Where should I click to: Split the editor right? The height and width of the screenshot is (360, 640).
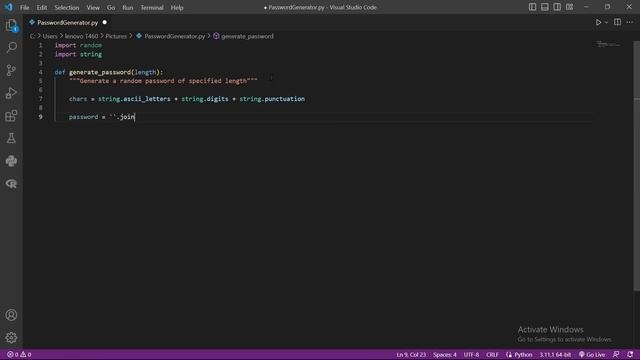(618, 22)
